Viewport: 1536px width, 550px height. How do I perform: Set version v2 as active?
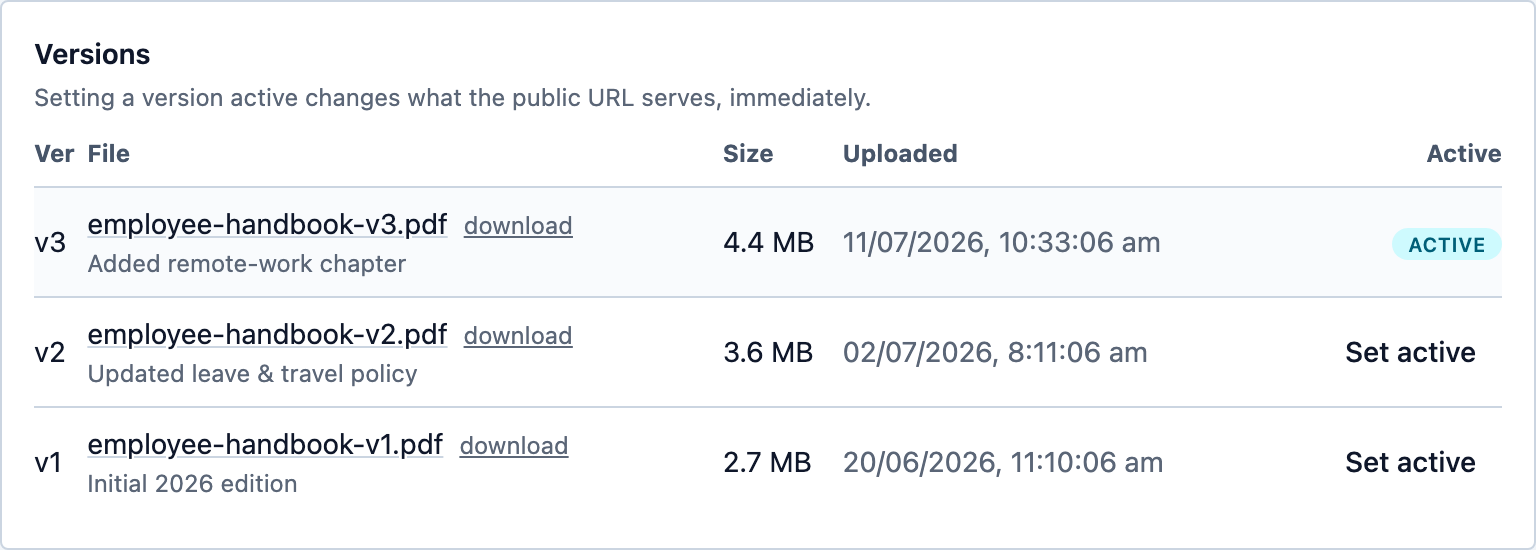click(1410, 352)
